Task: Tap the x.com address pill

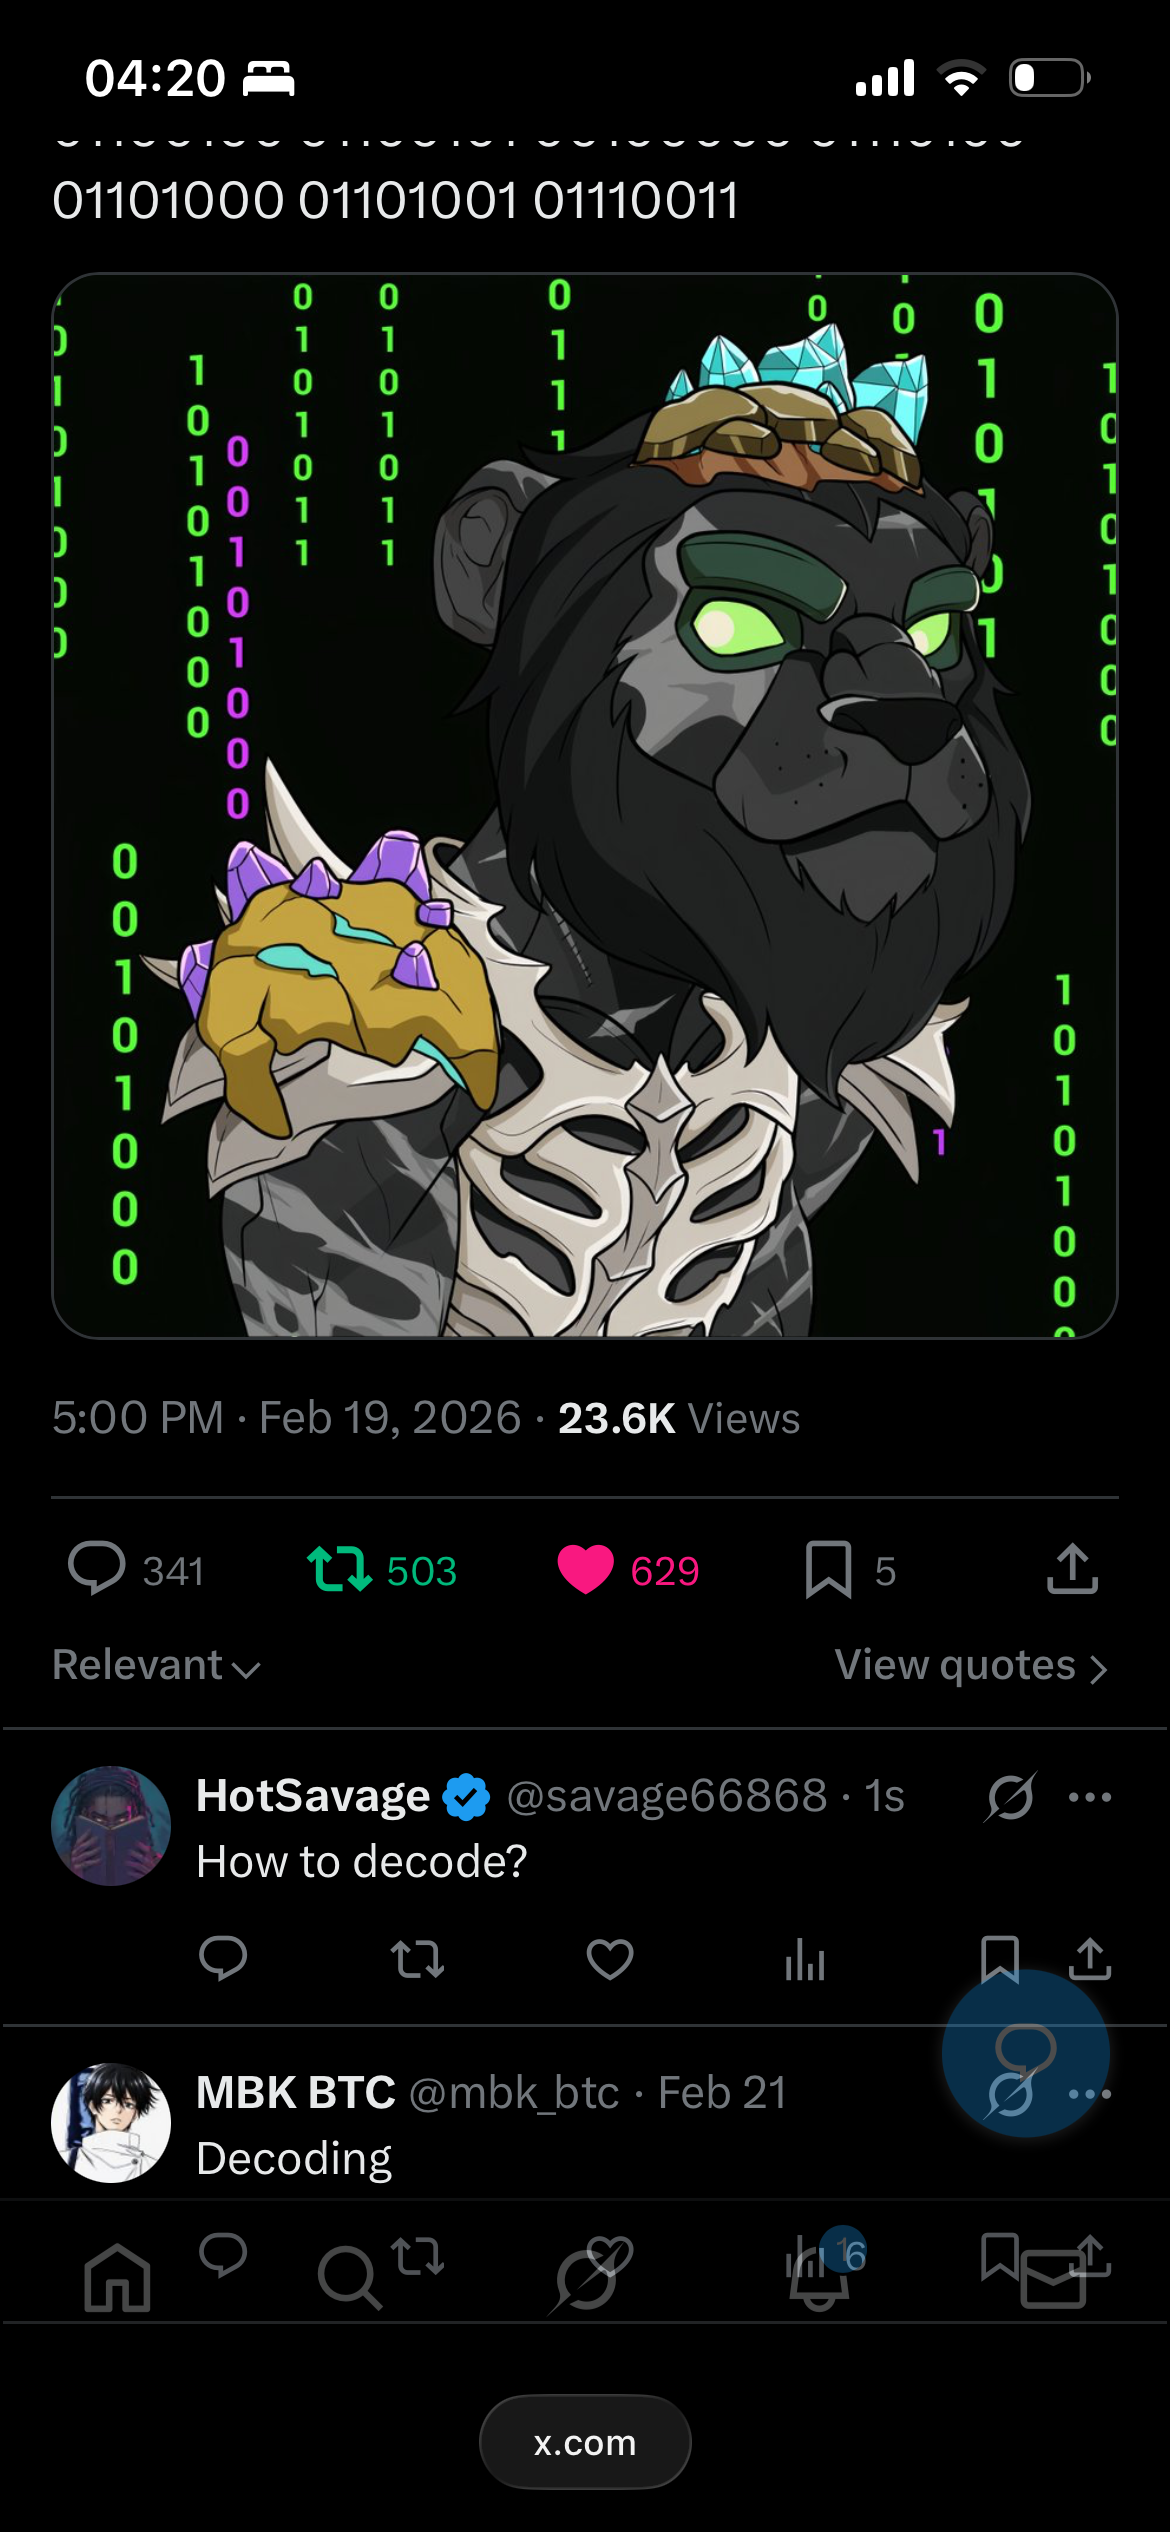Action: point(585,2442)
